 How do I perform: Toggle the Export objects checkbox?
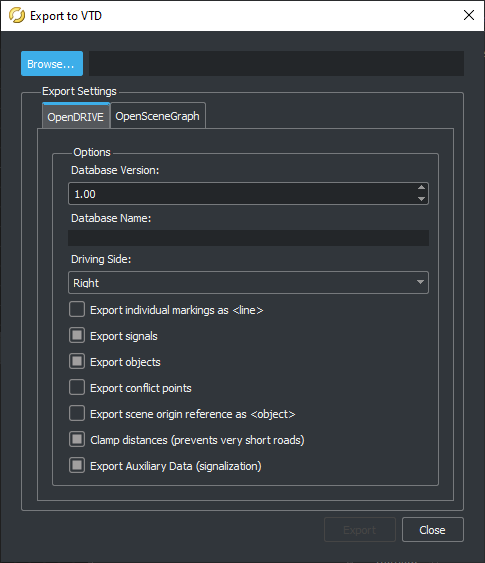(x=77, y=362)
